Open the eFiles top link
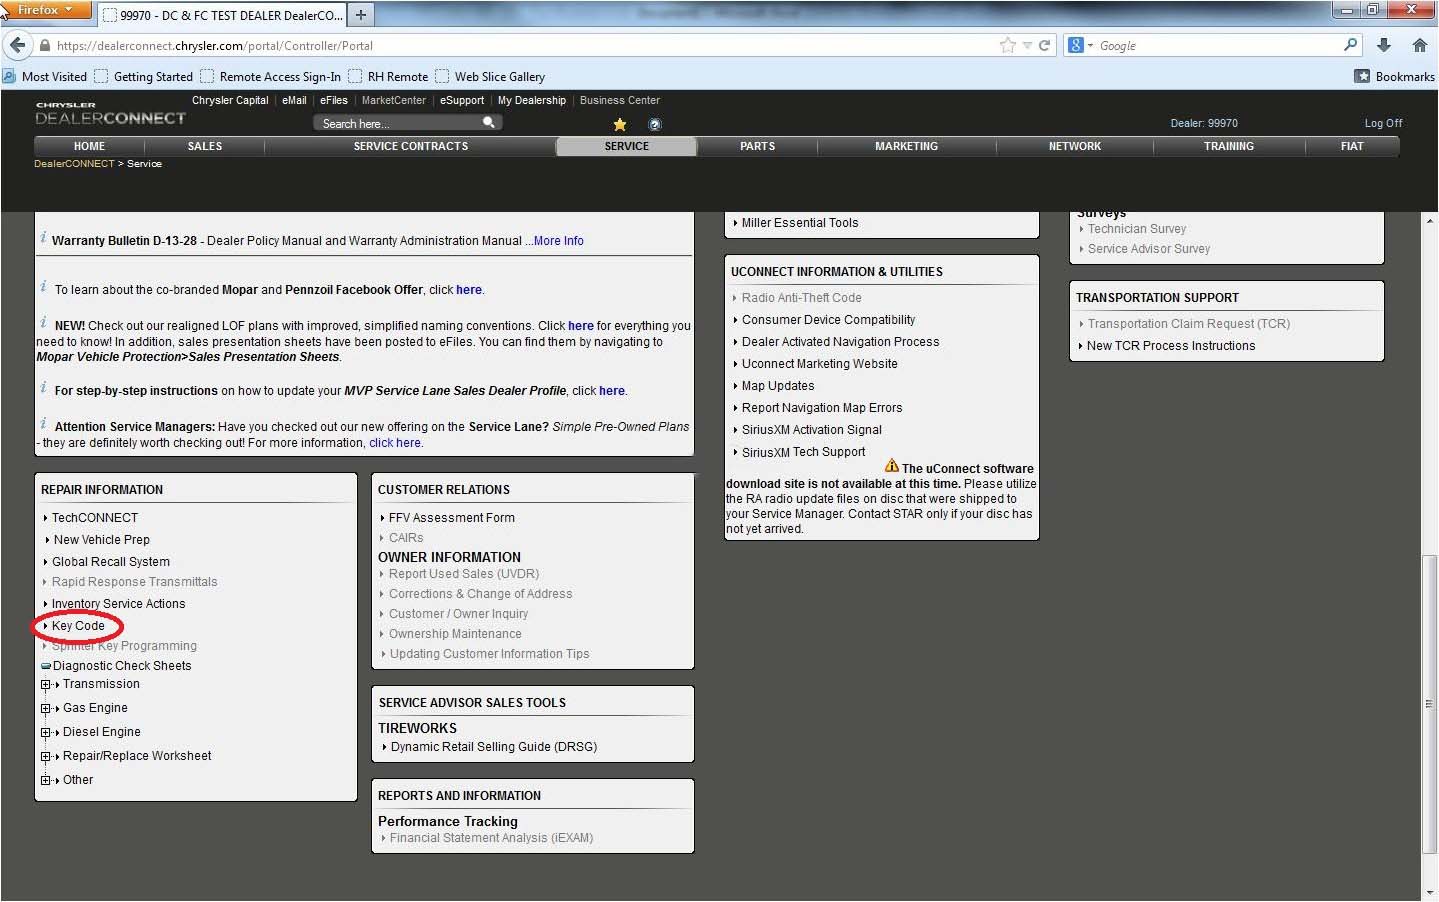The image size is (1439, 902). (334, 100)
